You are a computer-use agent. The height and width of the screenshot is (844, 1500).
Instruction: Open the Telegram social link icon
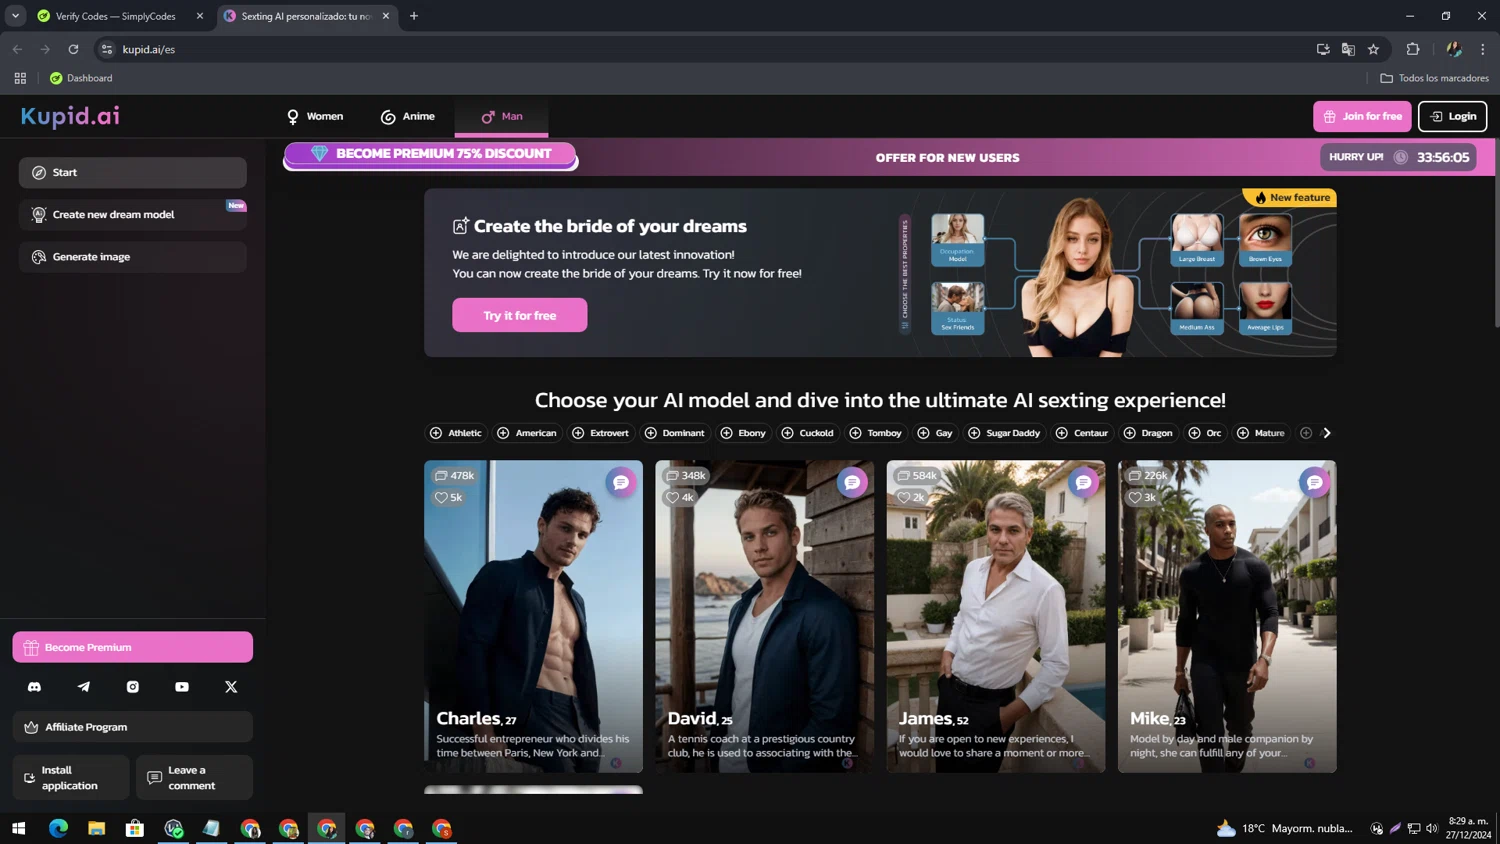click(x=83, y=687)
